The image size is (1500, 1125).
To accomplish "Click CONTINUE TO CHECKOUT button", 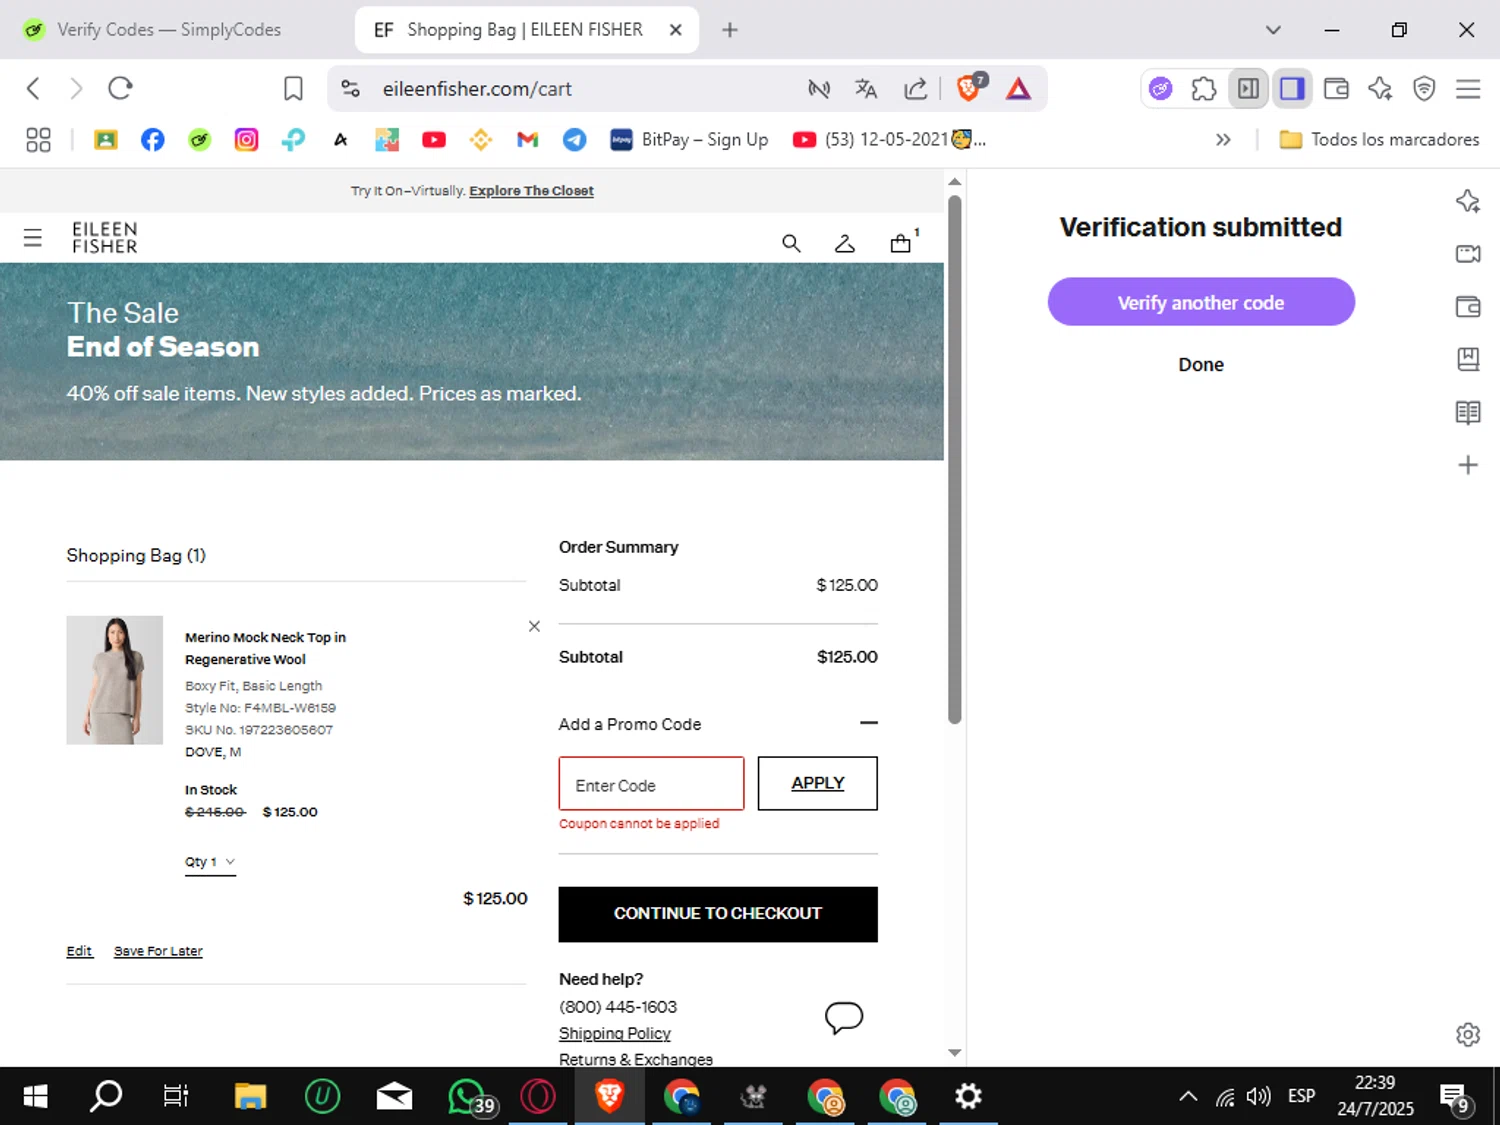I will click(718, 914).
